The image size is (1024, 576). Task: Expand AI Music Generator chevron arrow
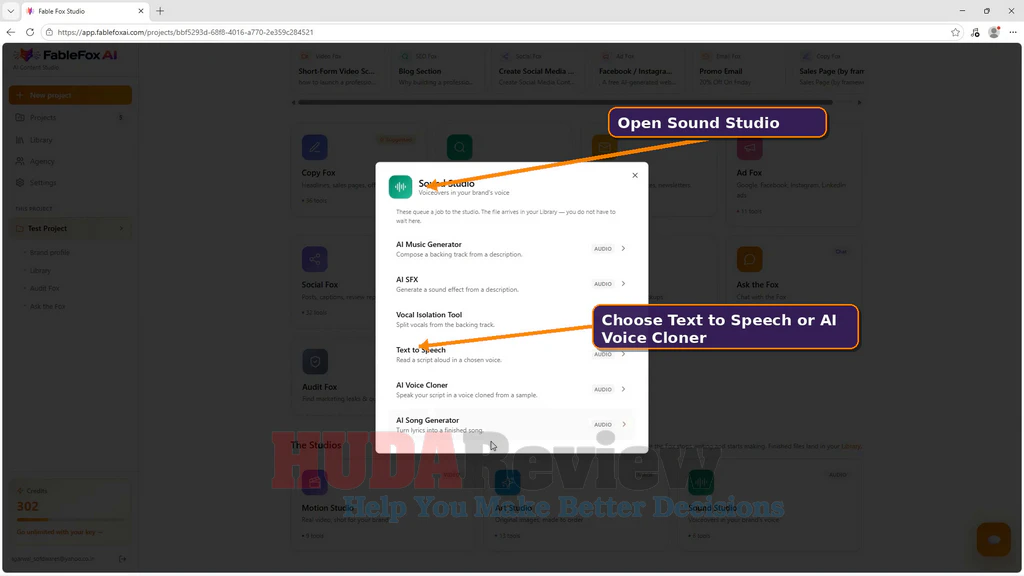pos(623,248)
